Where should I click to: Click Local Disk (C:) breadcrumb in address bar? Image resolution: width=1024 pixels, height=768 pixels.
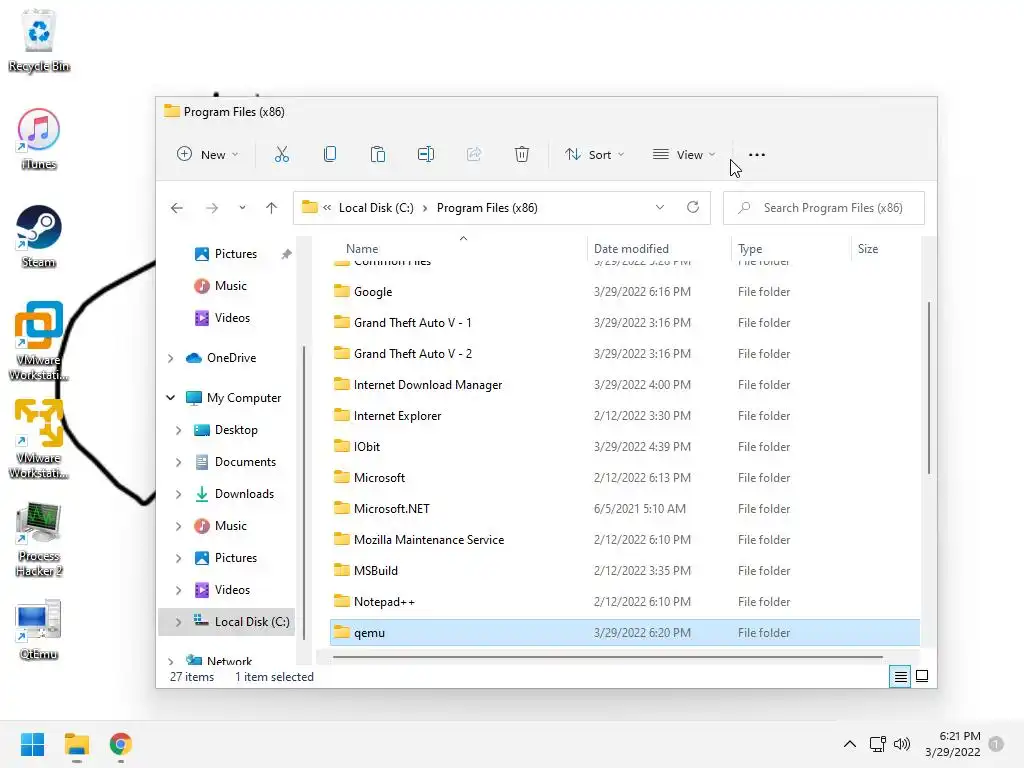click(x=376, y=208)
